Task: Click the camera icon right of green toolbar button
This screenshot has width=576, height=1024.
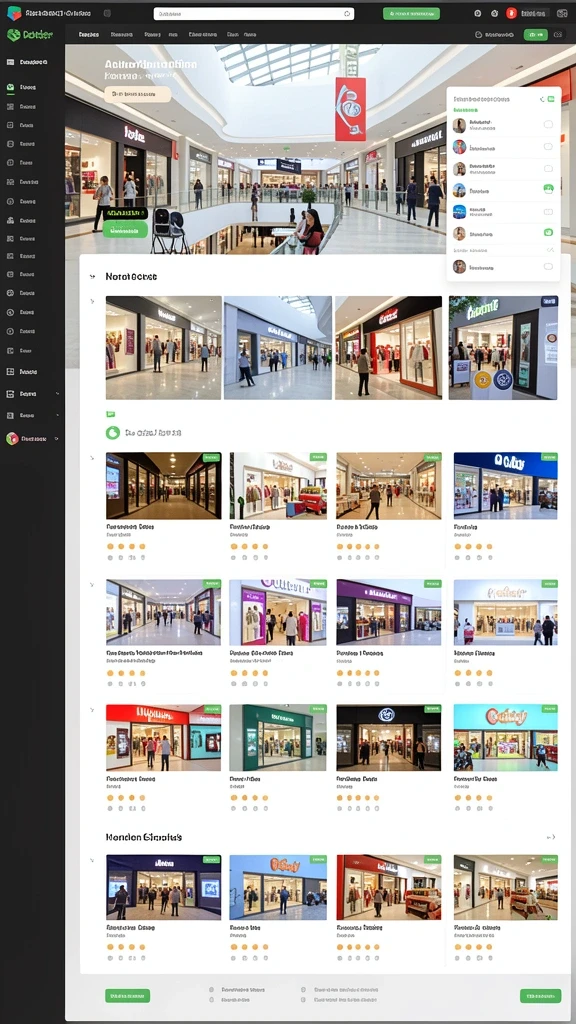Action: pos(558,35)
